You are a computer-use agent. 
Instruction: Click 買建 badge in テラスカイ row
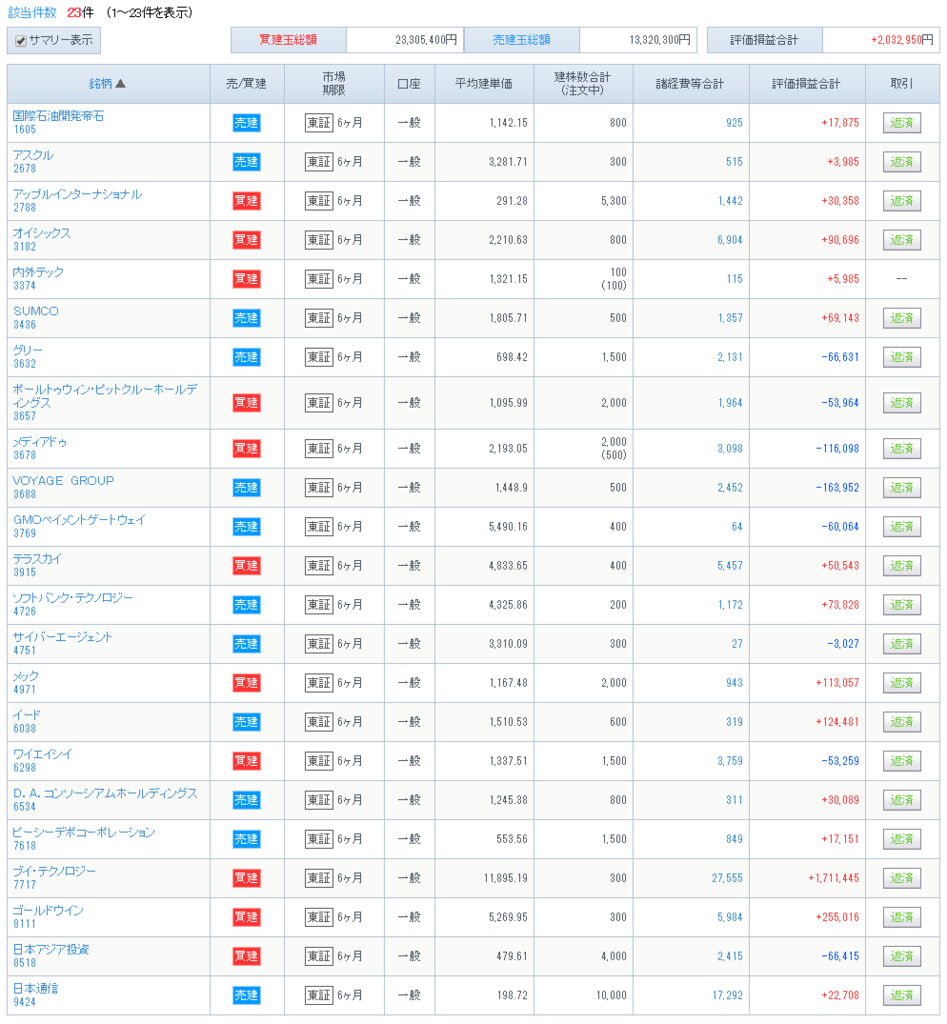point(246,566)
